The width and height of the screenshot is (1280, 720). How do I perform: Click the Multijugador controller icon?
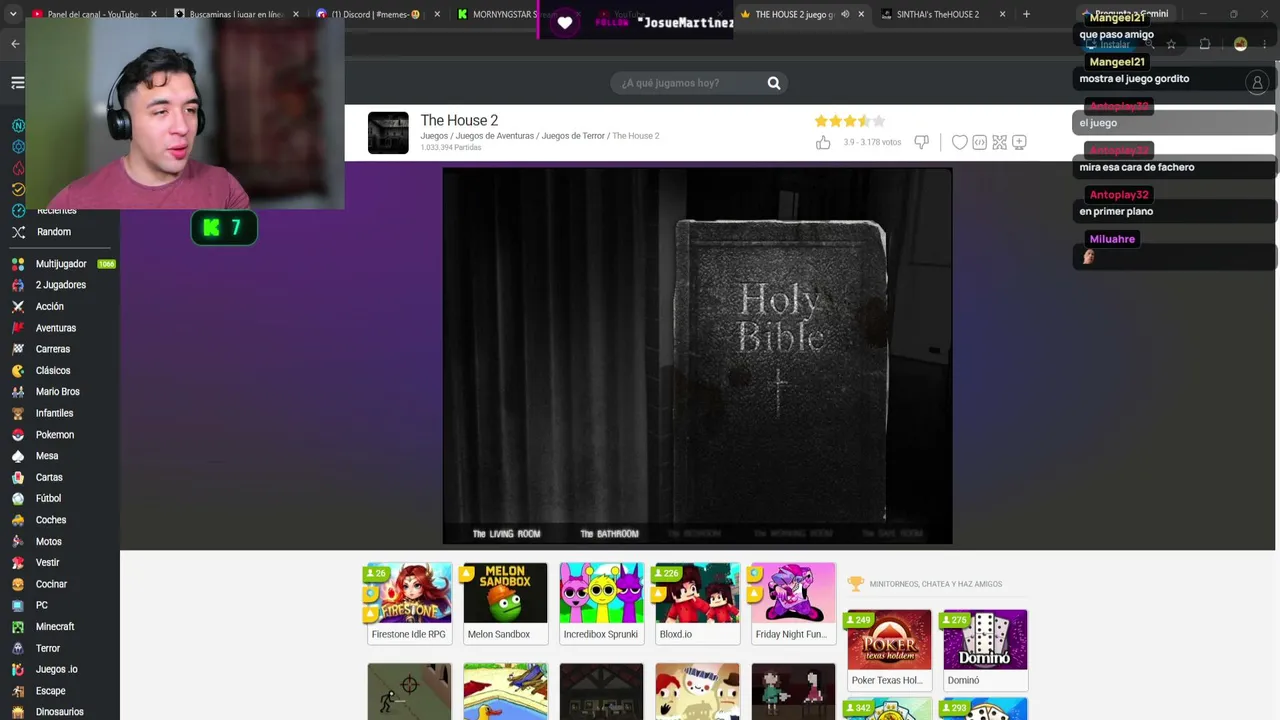tap(18, 264)
